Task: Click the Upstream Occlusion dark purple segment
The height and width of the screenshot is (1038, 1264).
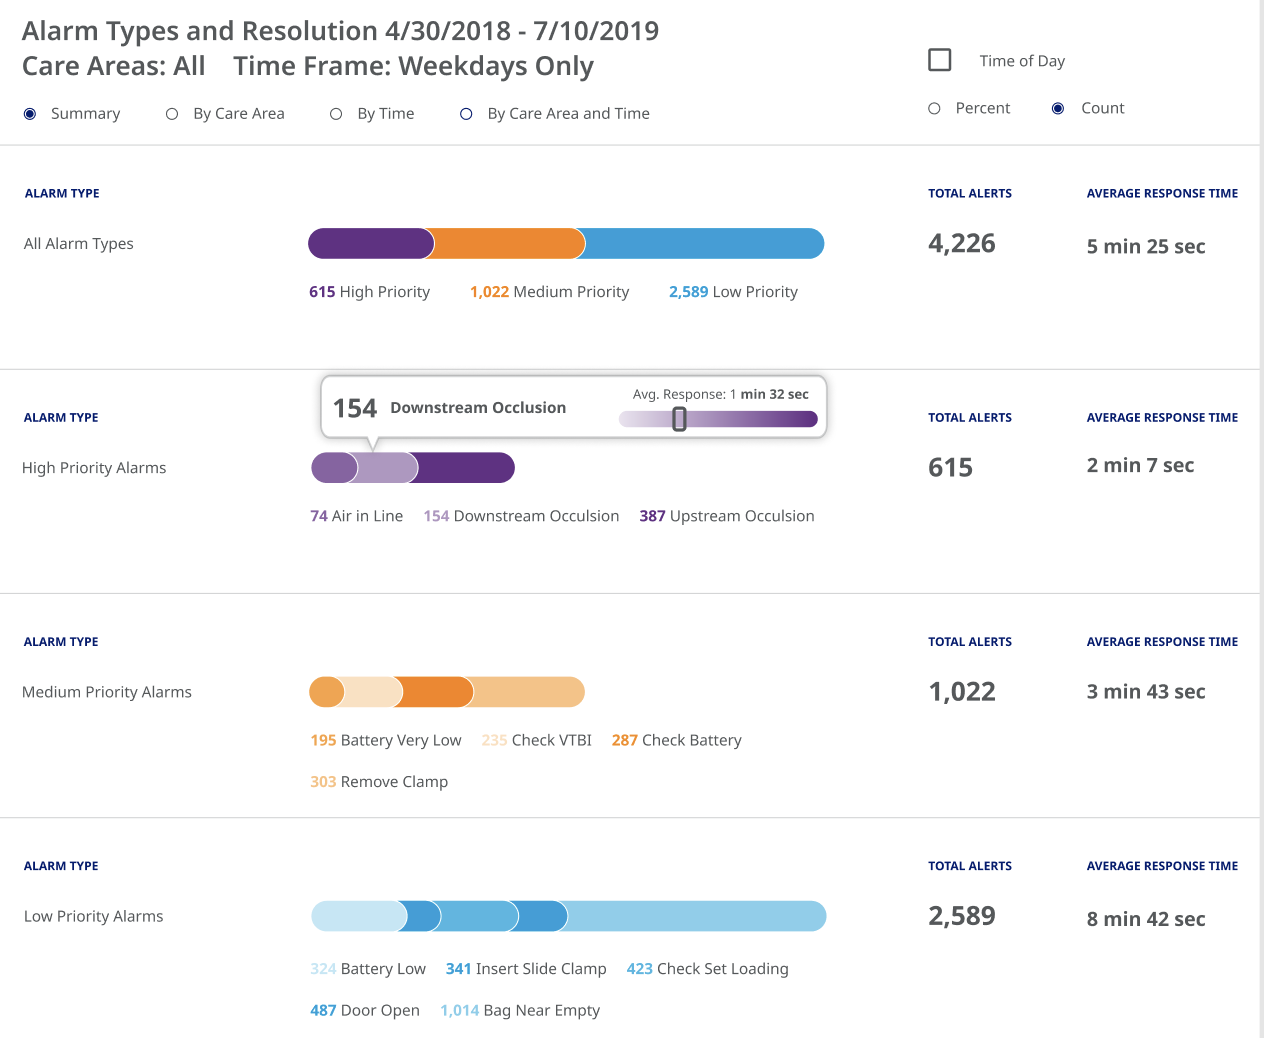Action: pos(466,468)
